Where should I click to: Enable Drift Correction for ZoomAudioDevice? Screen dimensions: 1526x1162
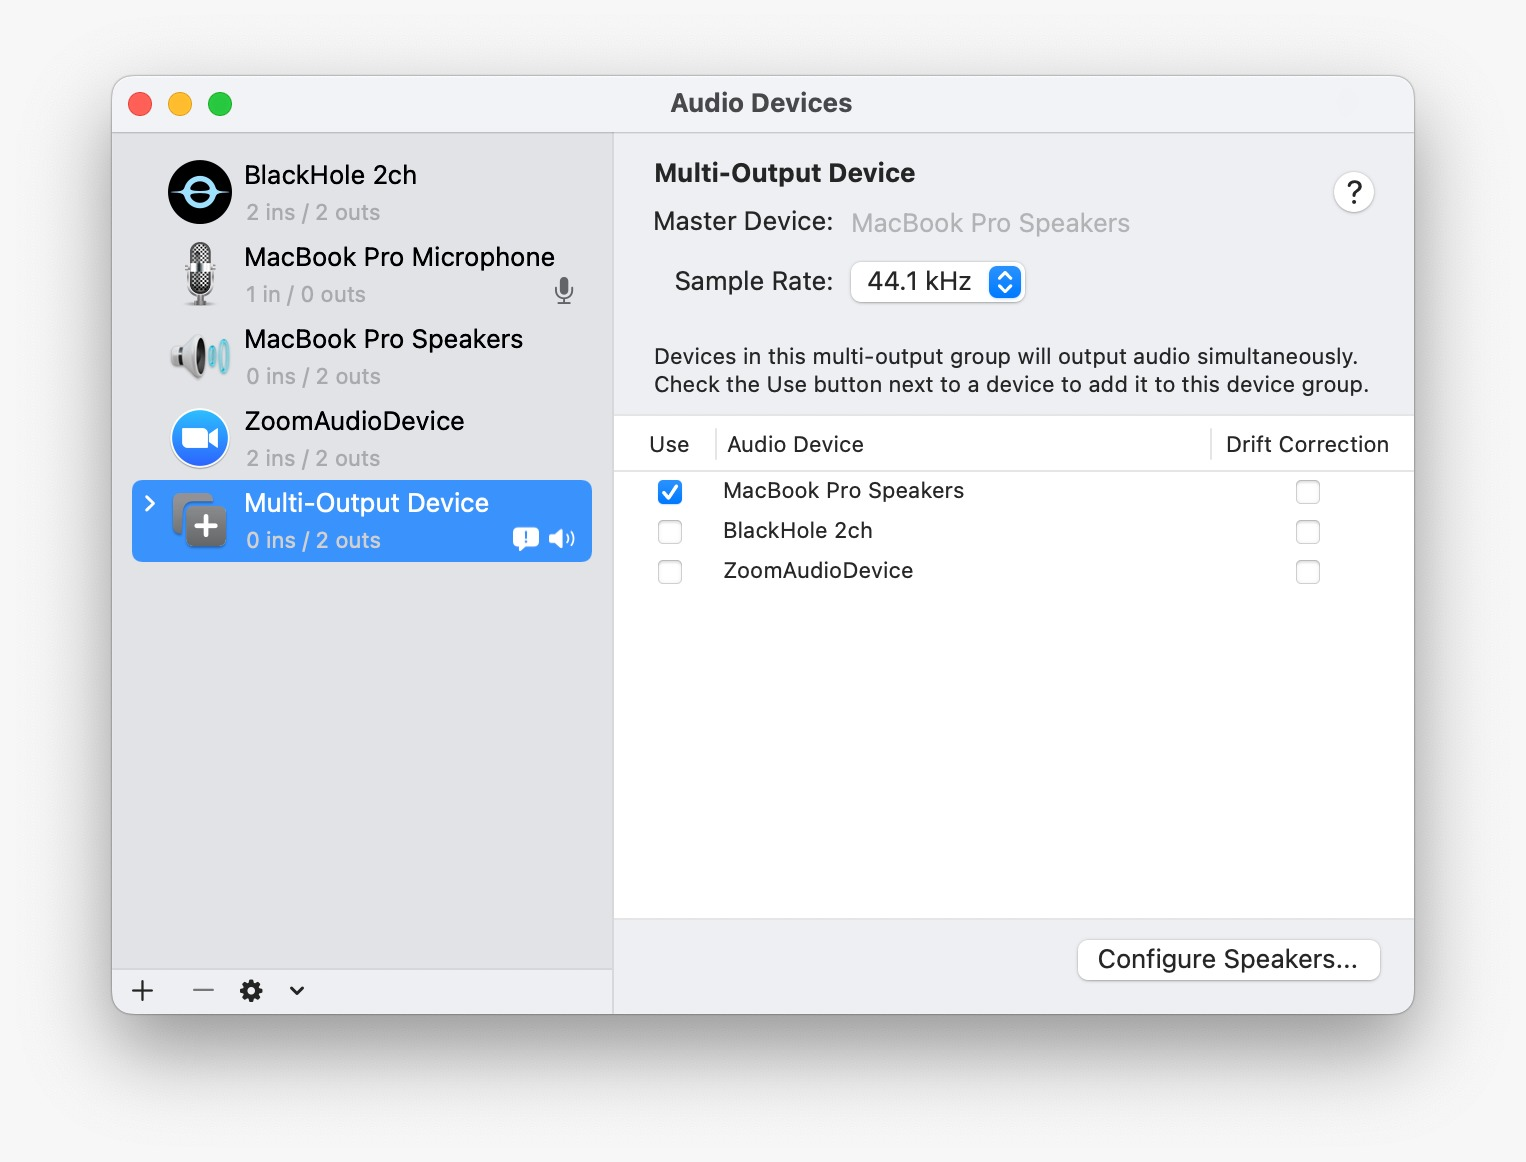coord(1308,572)
